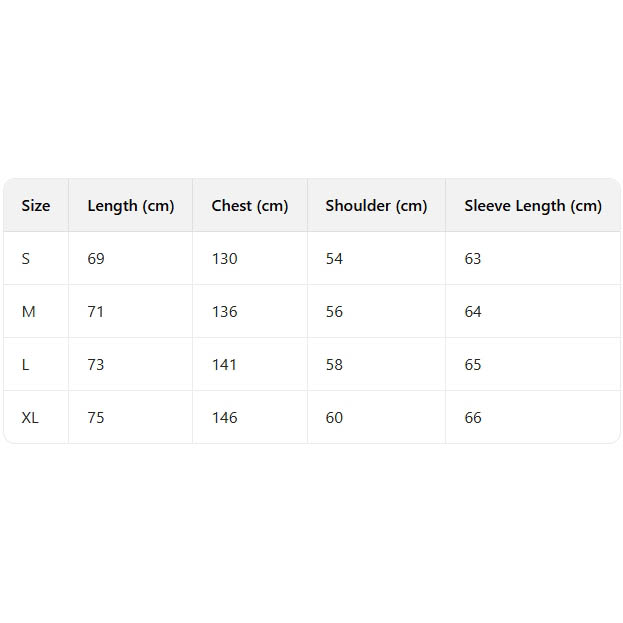Click the XL size row label
623x623 pixels.
point(30,418)
